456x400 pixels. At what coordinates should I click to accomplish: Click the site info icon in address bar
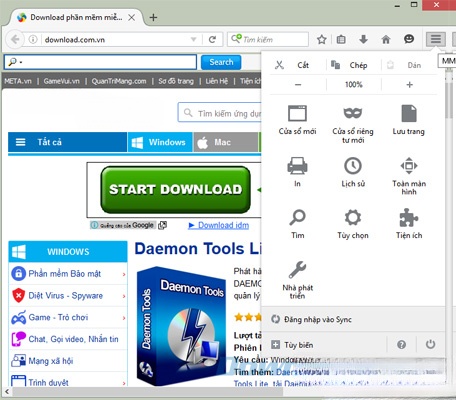tap(33, 39)
